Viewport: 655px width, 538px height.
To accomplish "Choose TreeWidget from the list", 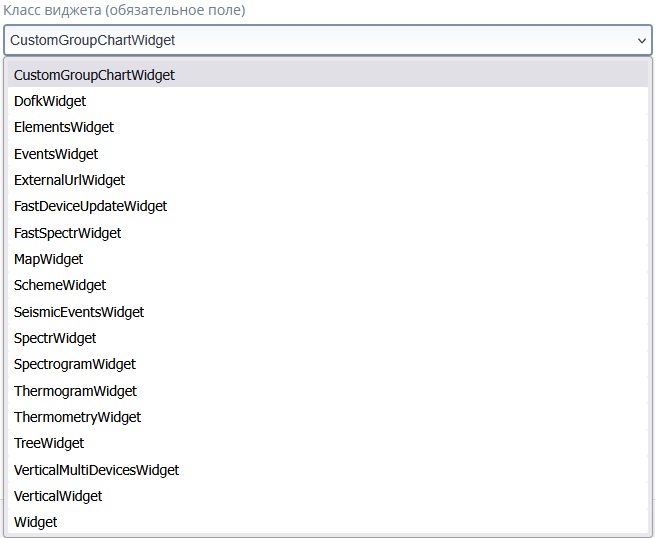I will pyautogui.click(x=49, y=443).
